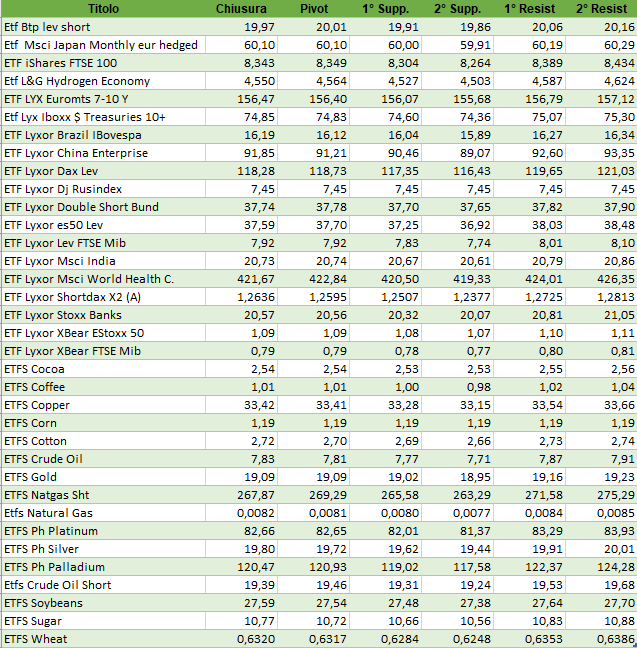
Task: Select the ETFS Sugar title cell
Action: 103,621
